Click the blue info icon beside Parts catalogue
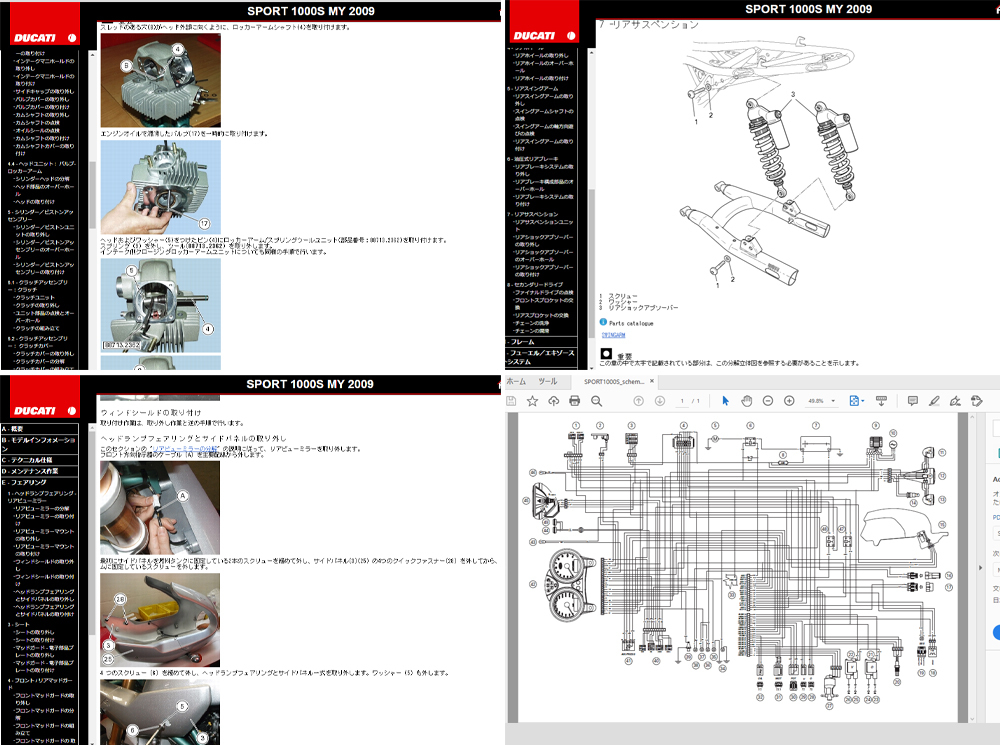 tap(603, 322)
